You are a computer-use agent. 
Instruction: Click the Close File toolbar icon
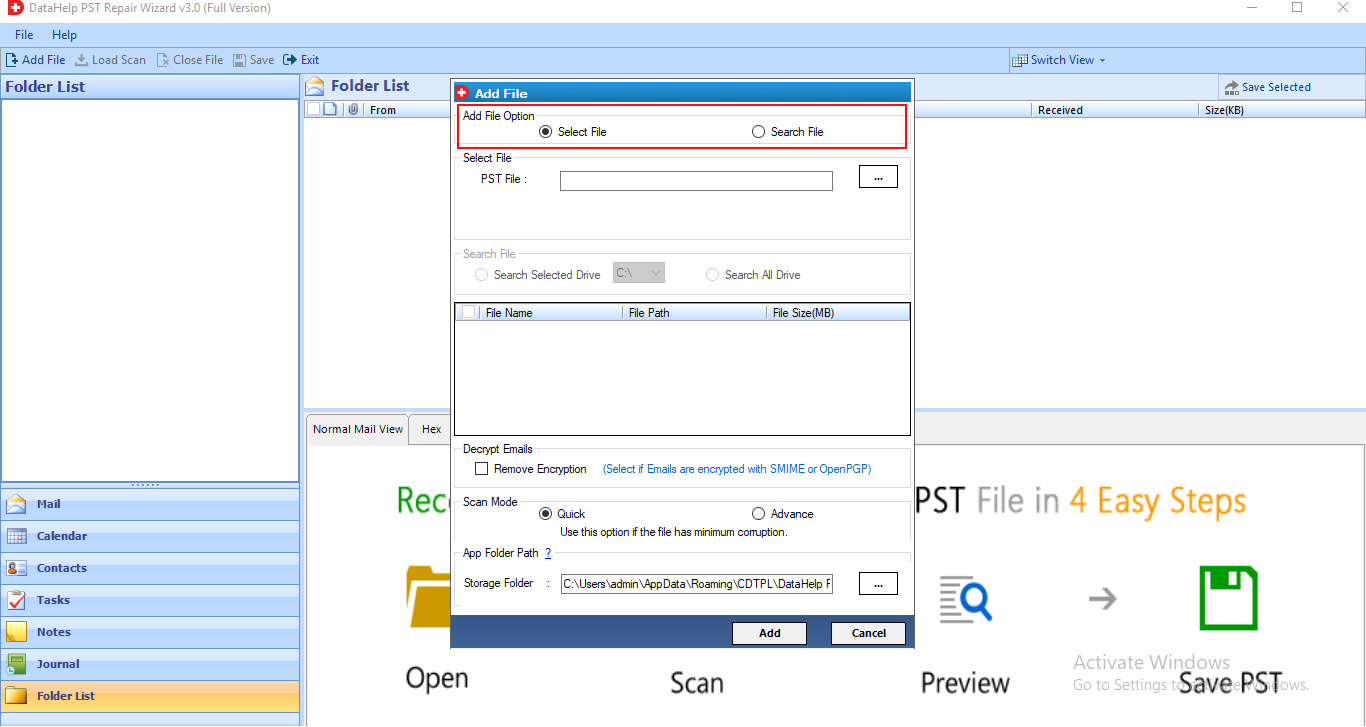[163, 60]
